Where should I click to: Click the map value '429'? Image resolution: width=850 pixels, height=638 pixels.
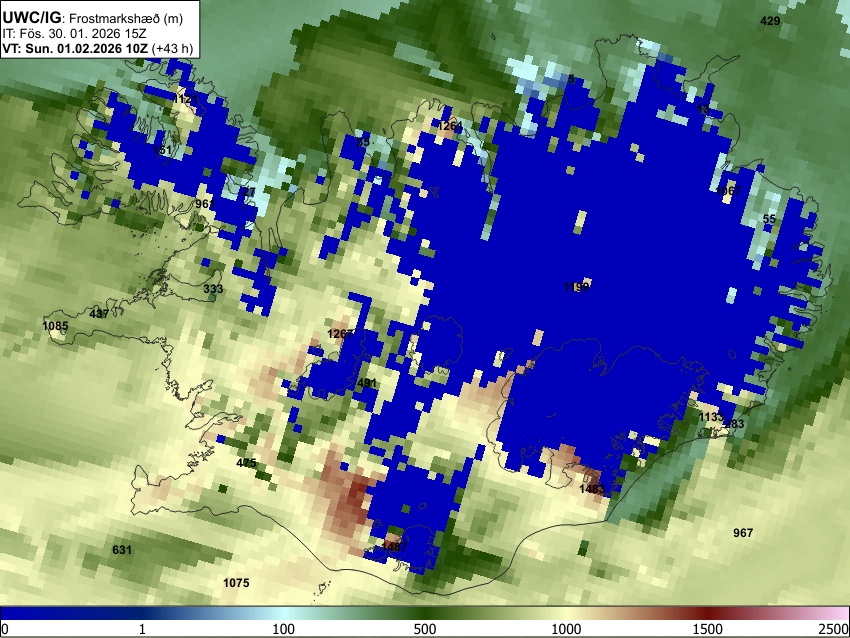[770, 21]
